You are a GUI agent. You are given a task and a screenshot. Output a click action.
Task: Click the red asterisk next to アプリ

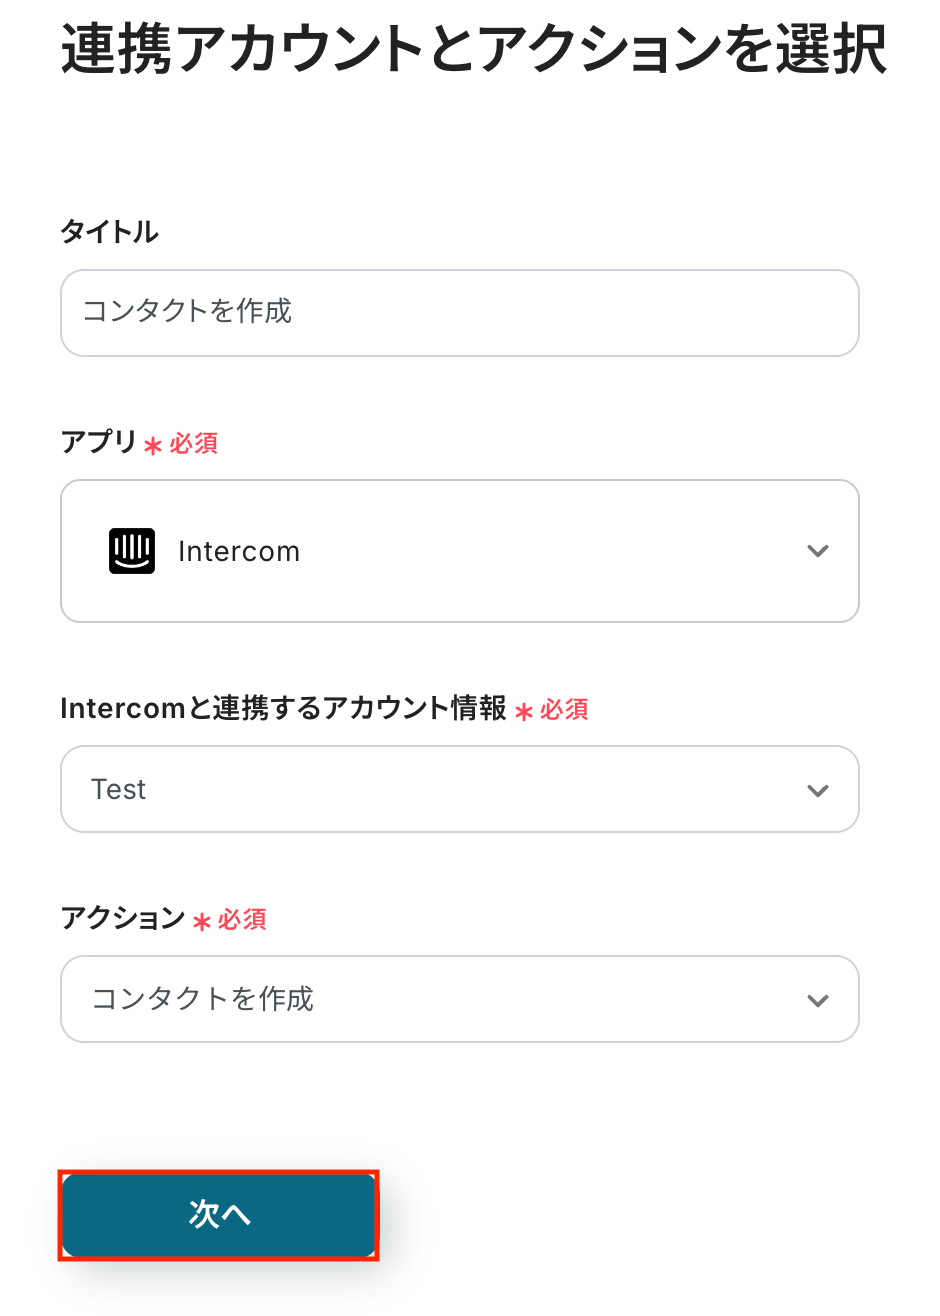click(153, 446)
